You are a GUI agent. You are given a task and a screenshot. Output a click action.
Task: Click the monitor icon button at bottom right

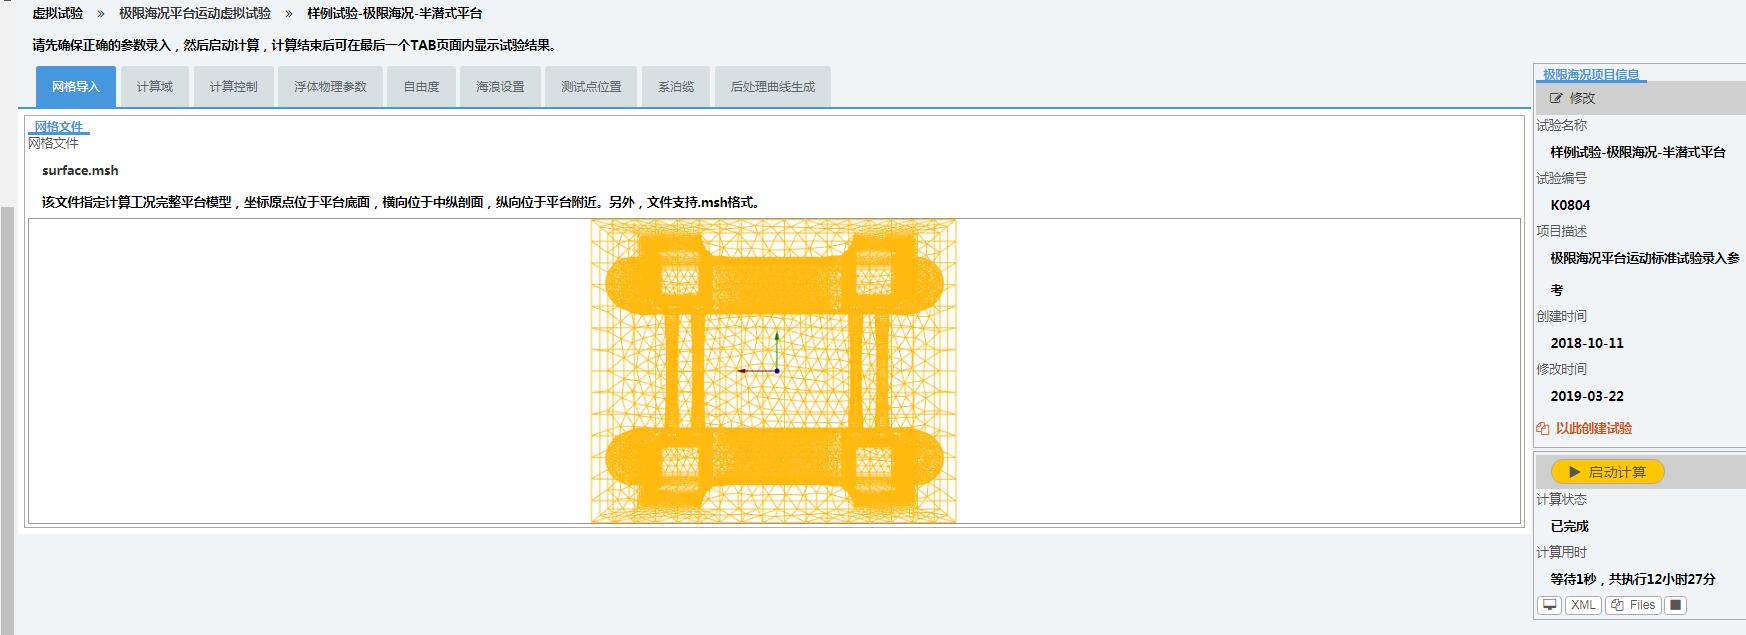1549,605
